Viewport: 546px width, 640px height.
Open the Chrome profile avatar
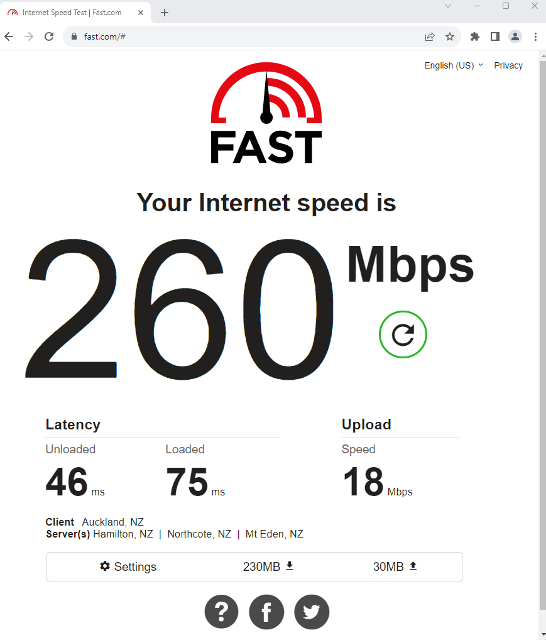[x=515, y=37]
